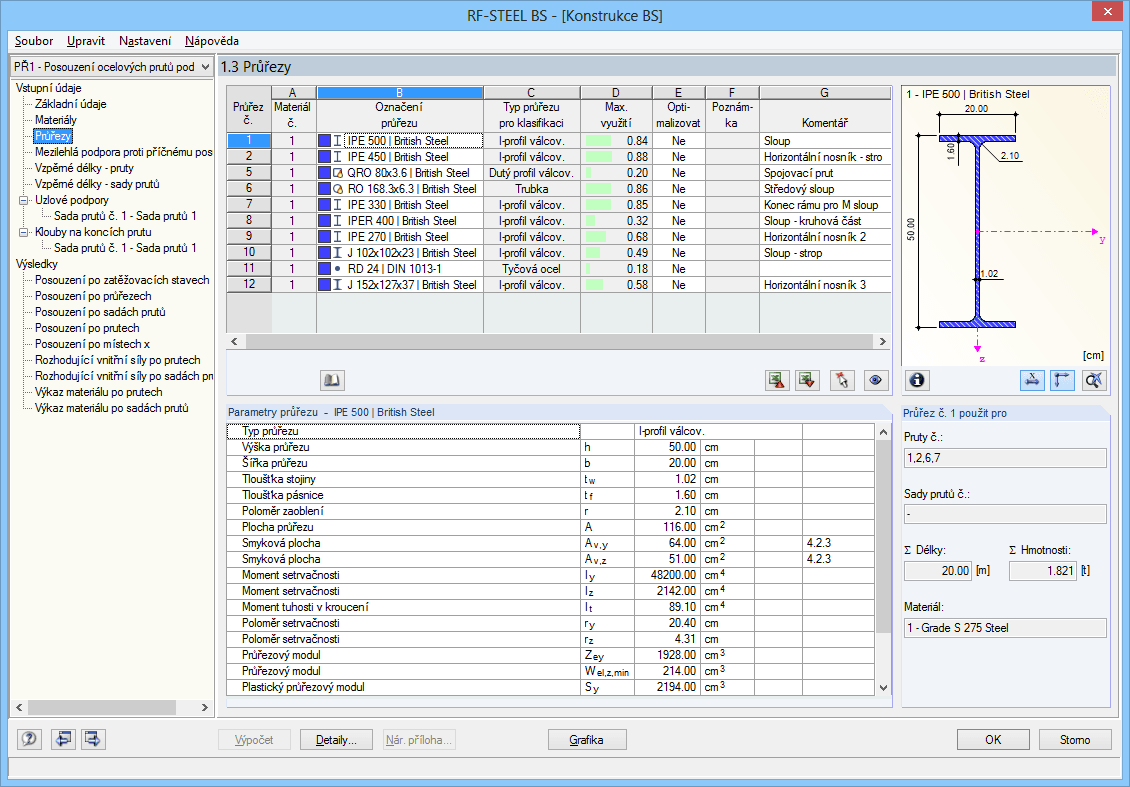Open Vzpěrné délky - pruty item
The image size is (1130, 787).
click(x=84, y=168)
